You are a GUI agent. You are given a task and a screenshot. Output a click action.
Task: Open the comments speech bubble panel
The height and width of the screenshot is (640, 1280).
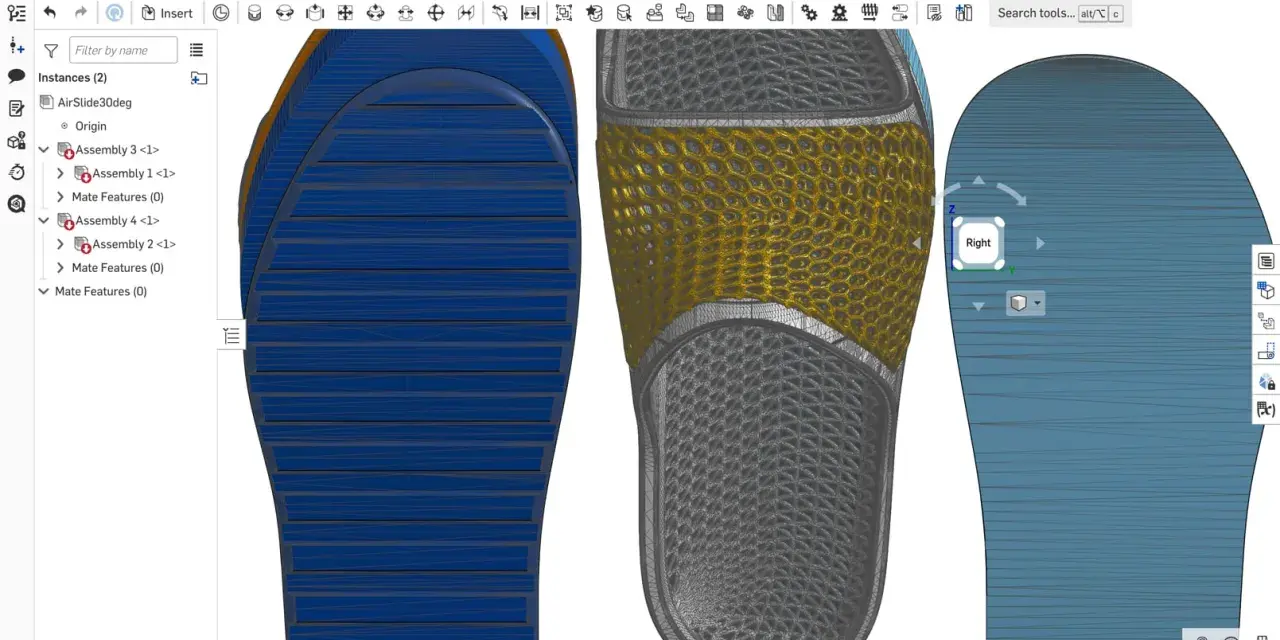point(16,76)
